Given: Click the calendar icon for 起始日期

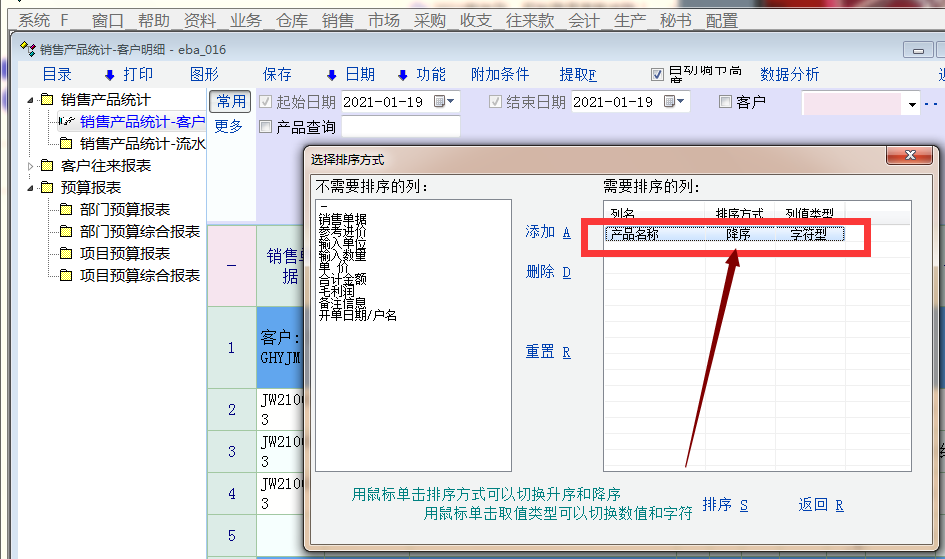Looking at the screenshot, I should pyautogui.click(x=440, y=102).
